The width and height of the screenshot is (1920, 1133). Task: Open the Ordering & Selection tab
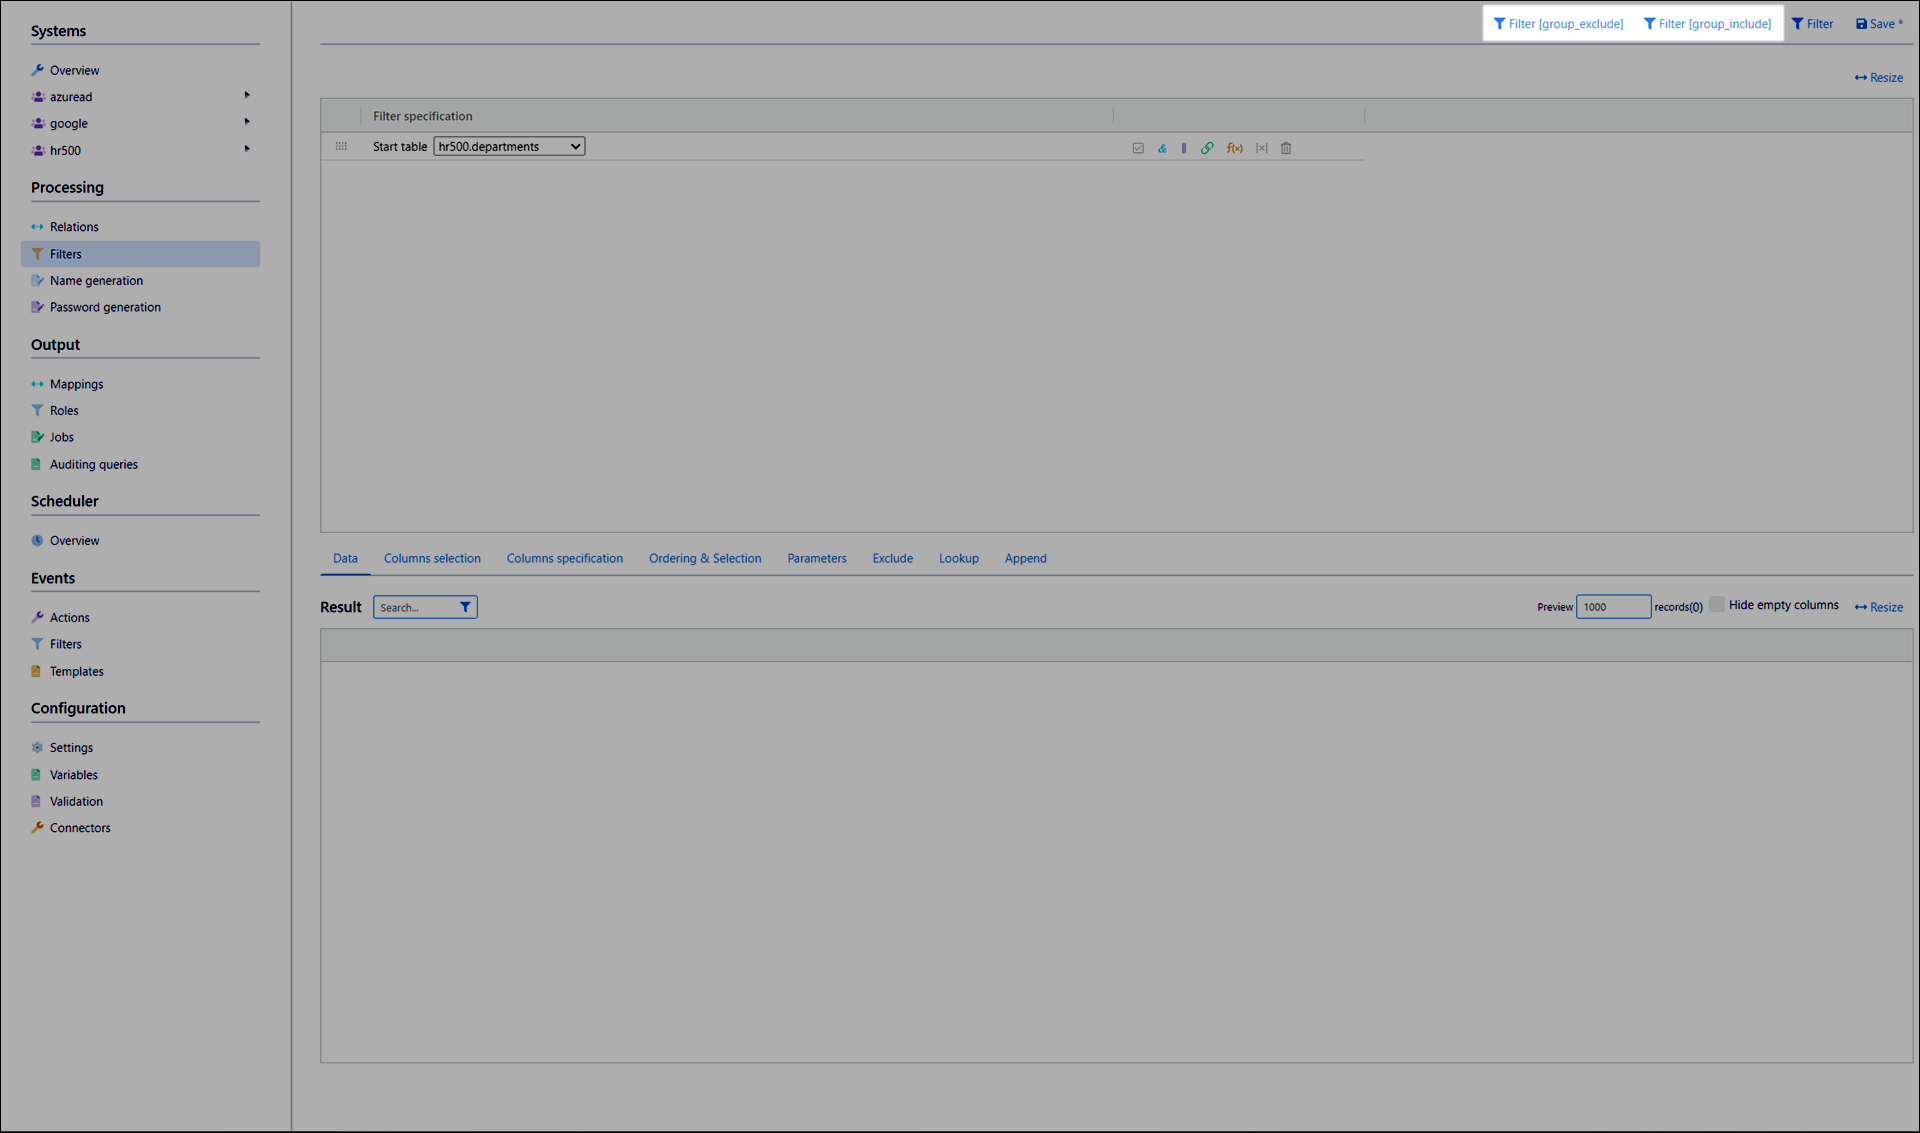705,558
